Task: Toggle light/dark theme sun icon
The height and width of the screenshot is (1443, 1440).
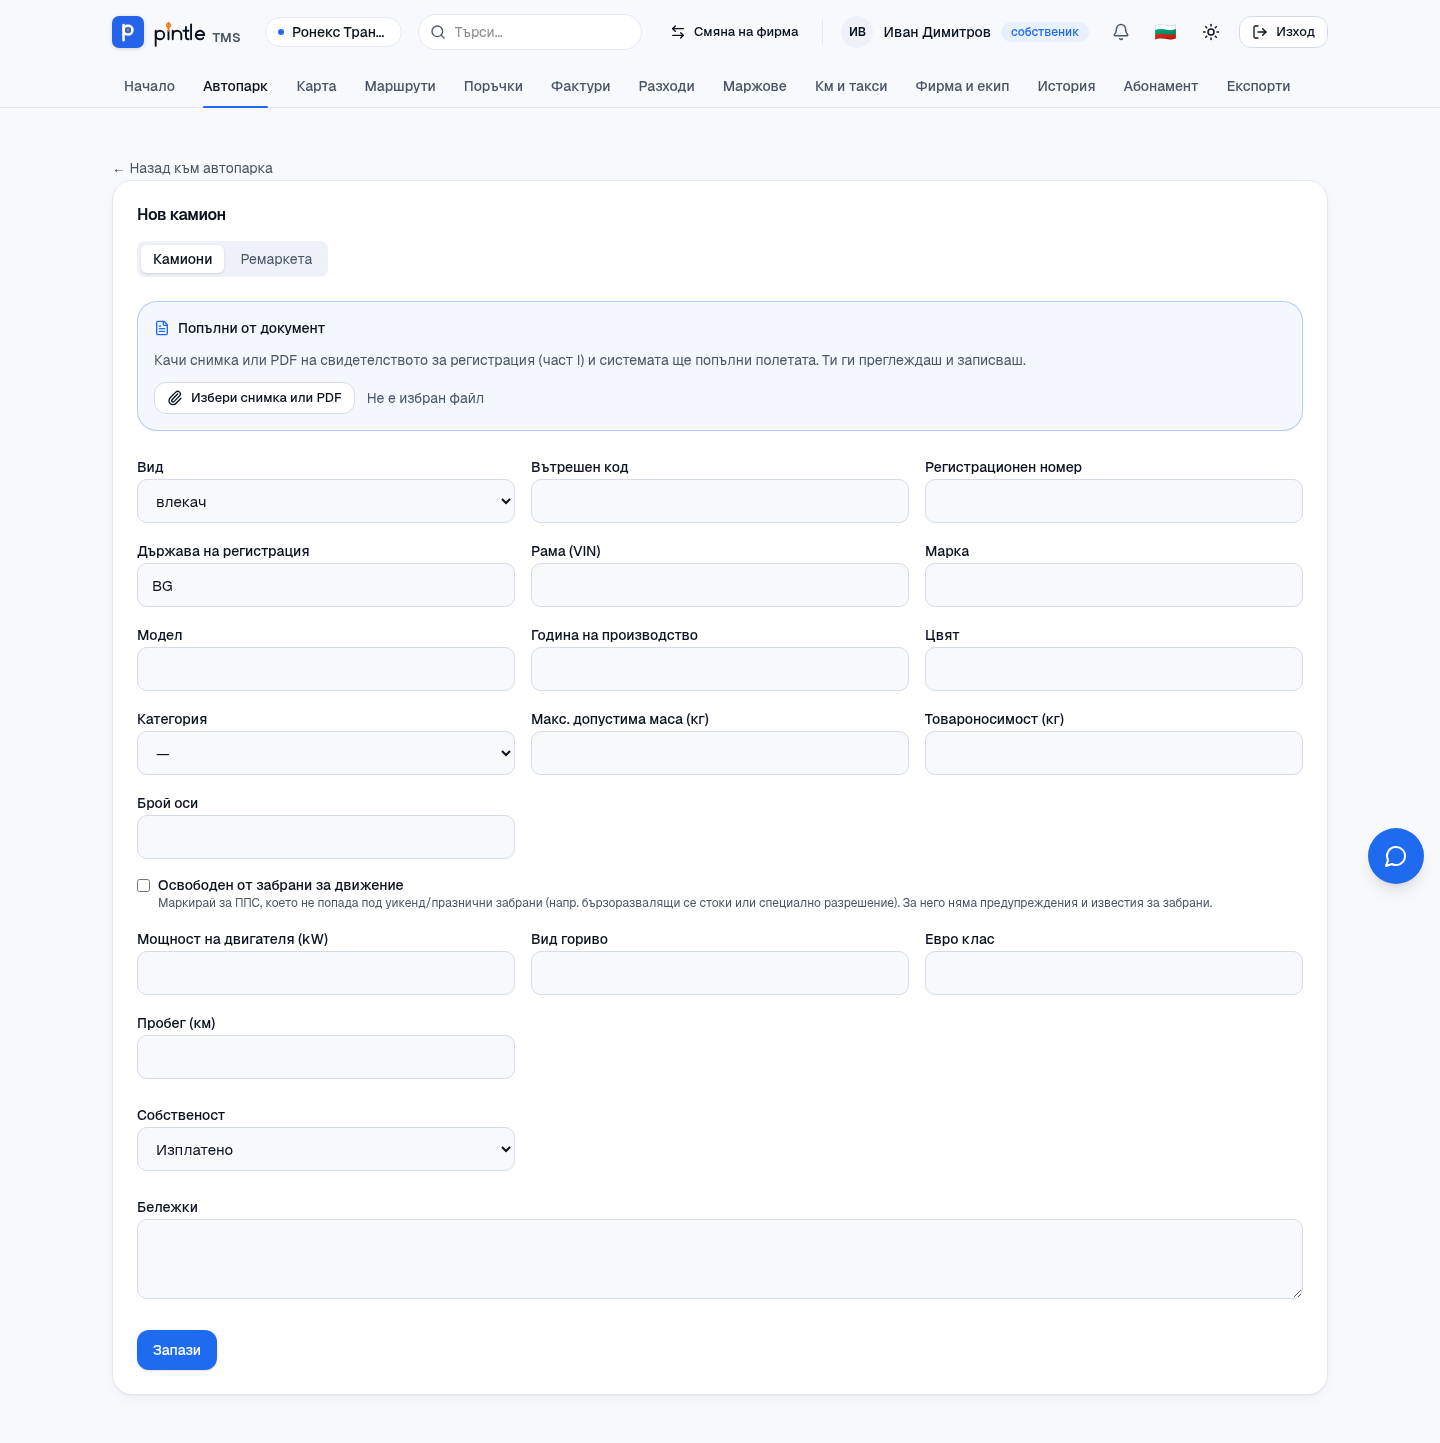Action: tap(1211, 32)
